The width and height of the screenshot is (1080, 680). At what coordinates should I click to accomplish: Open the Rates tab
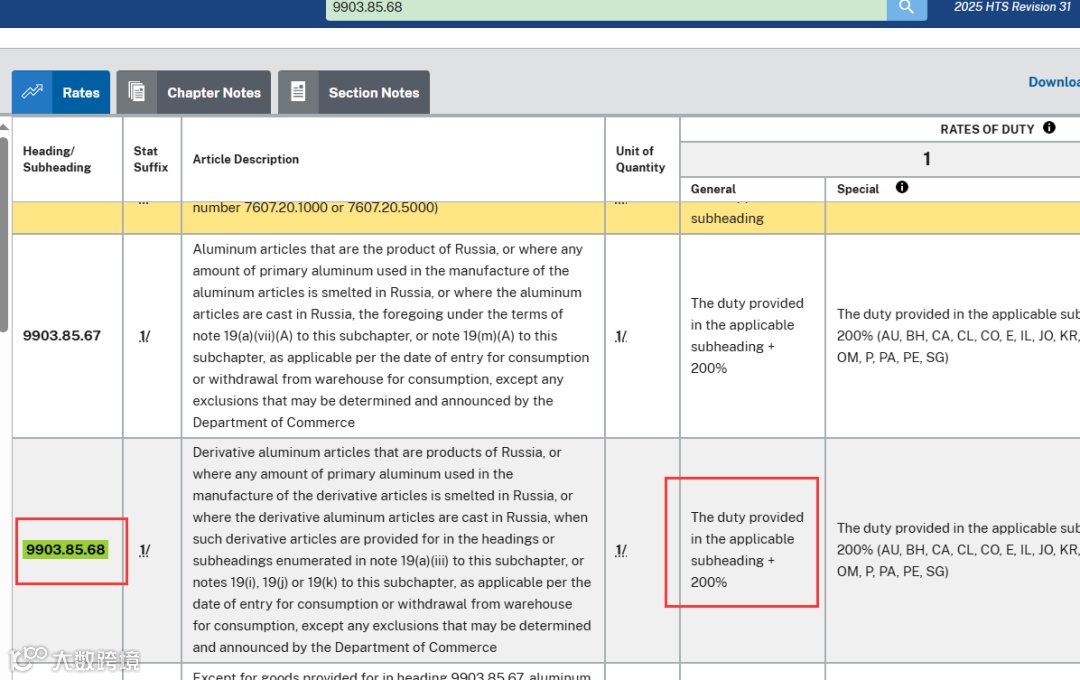tap(61, 92)
